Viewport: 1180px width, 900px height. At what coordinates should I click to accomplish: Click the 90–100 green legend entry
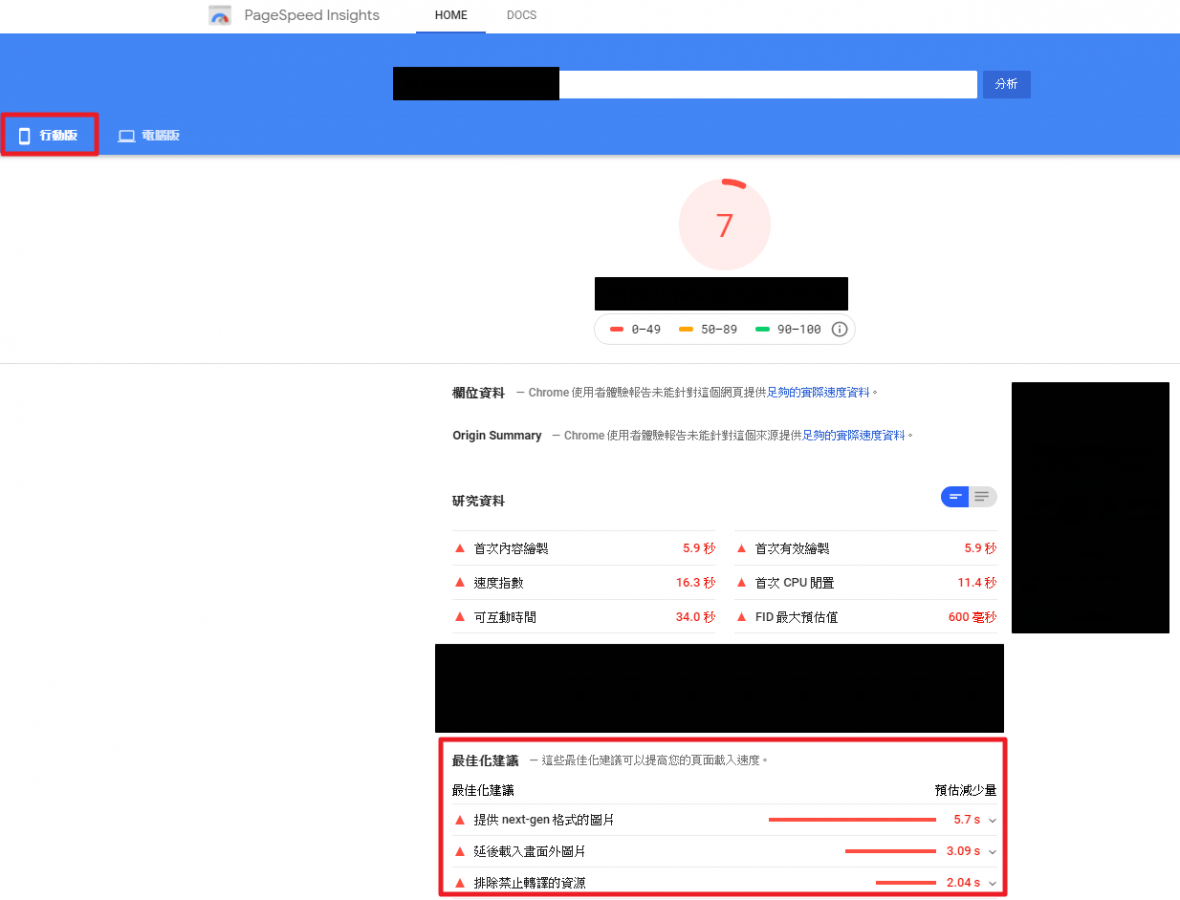[788, 330]
